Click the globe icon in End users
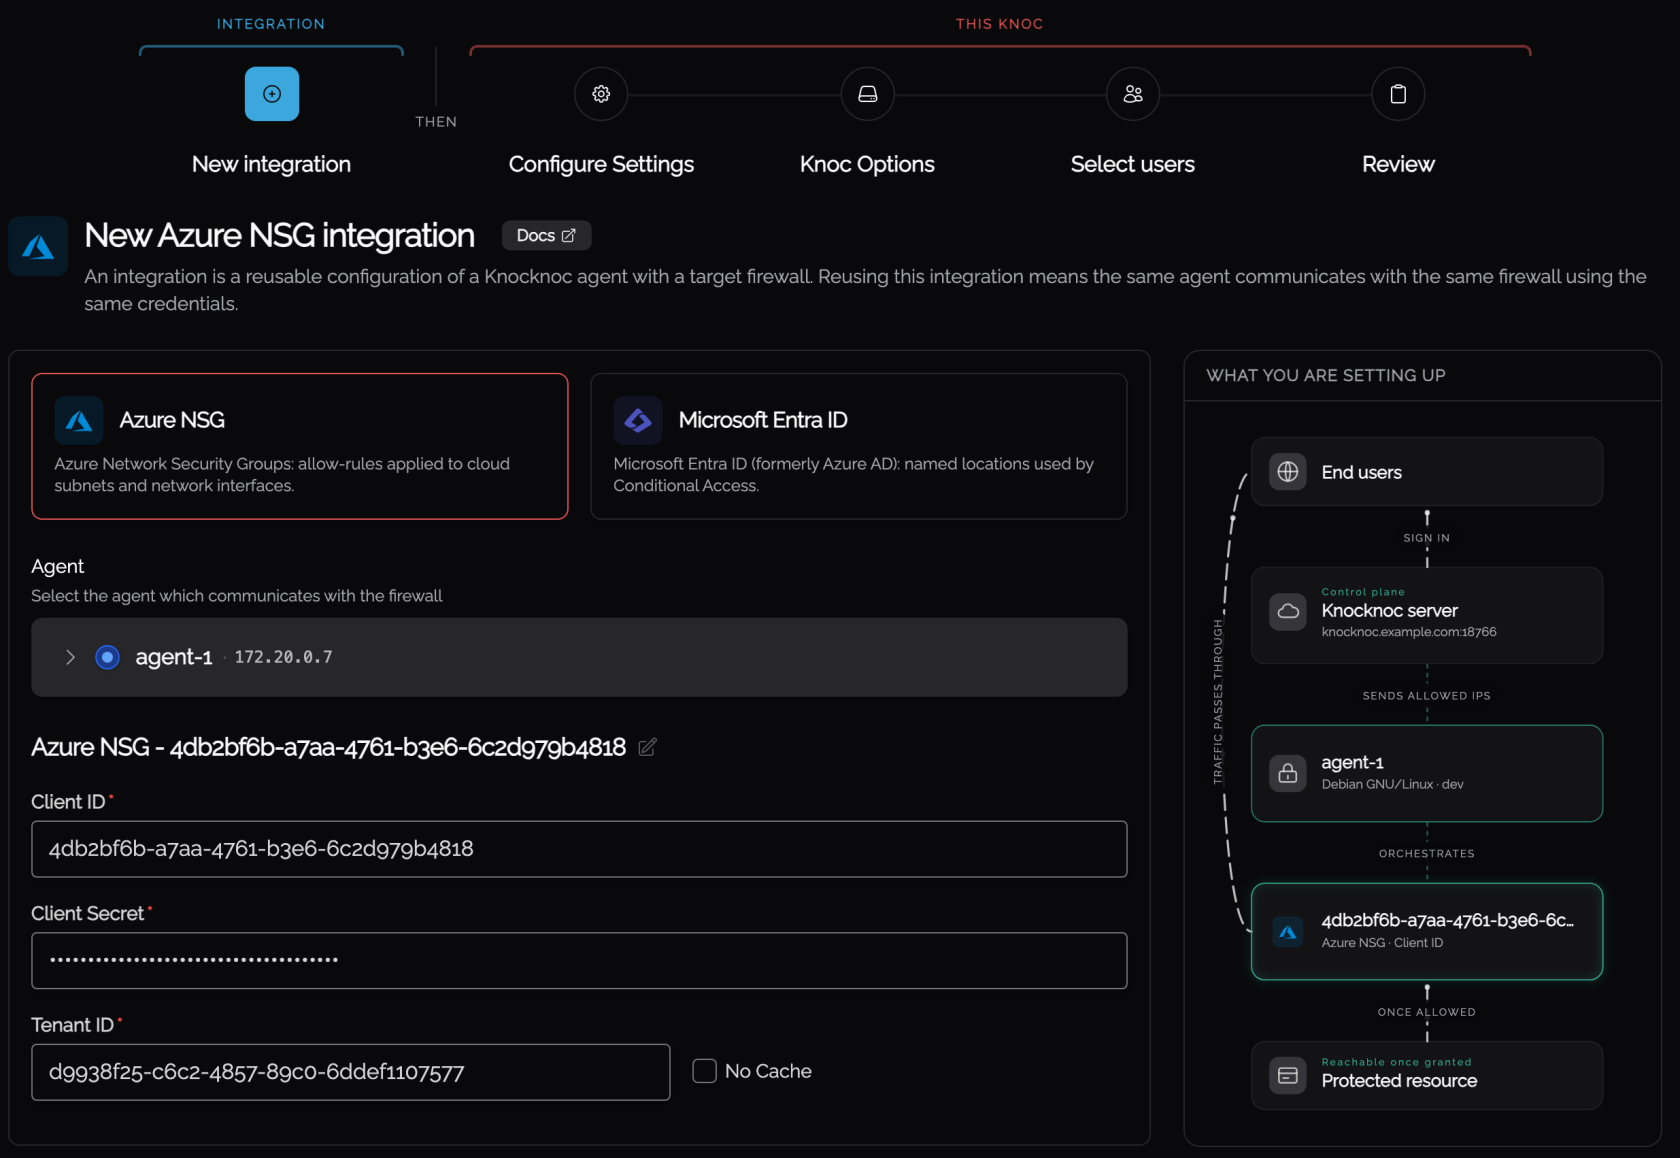1680x1158 pixels. [x=1288, y=472]
